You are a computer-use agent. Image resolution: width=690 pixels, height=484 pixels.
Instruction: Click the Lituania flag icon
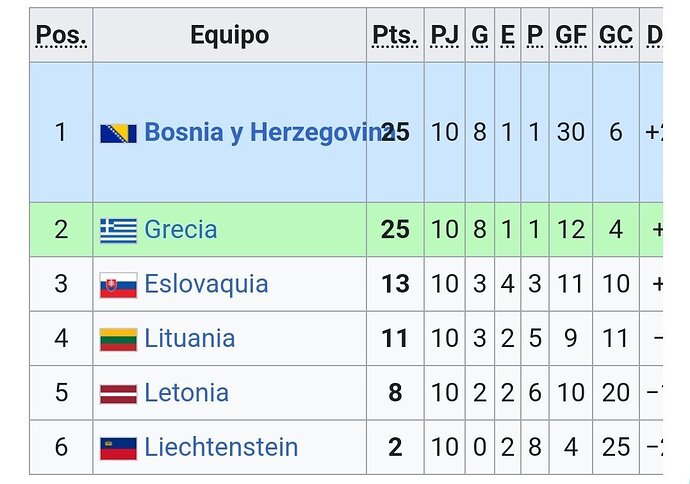pyautogui.click(x=118, y=340)
